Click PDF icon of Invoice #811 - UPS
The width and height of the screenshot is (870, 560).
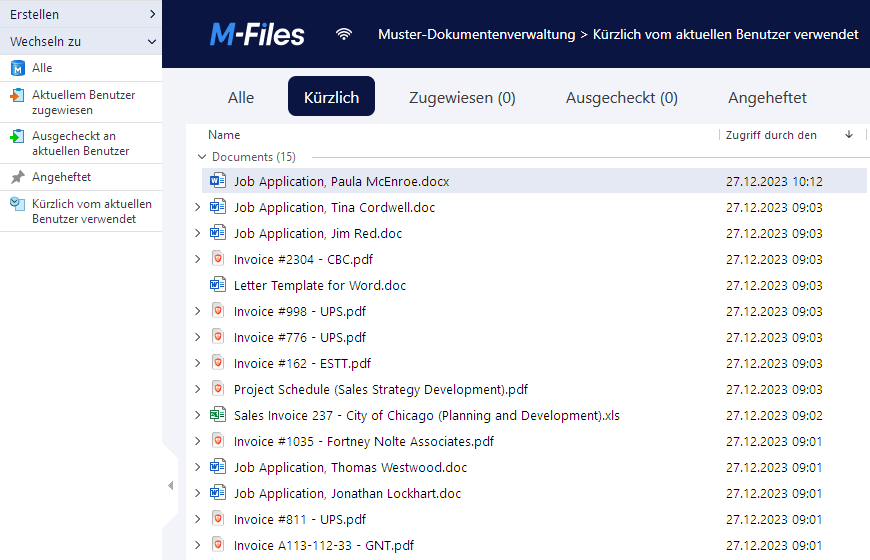(x=218, y=519)
